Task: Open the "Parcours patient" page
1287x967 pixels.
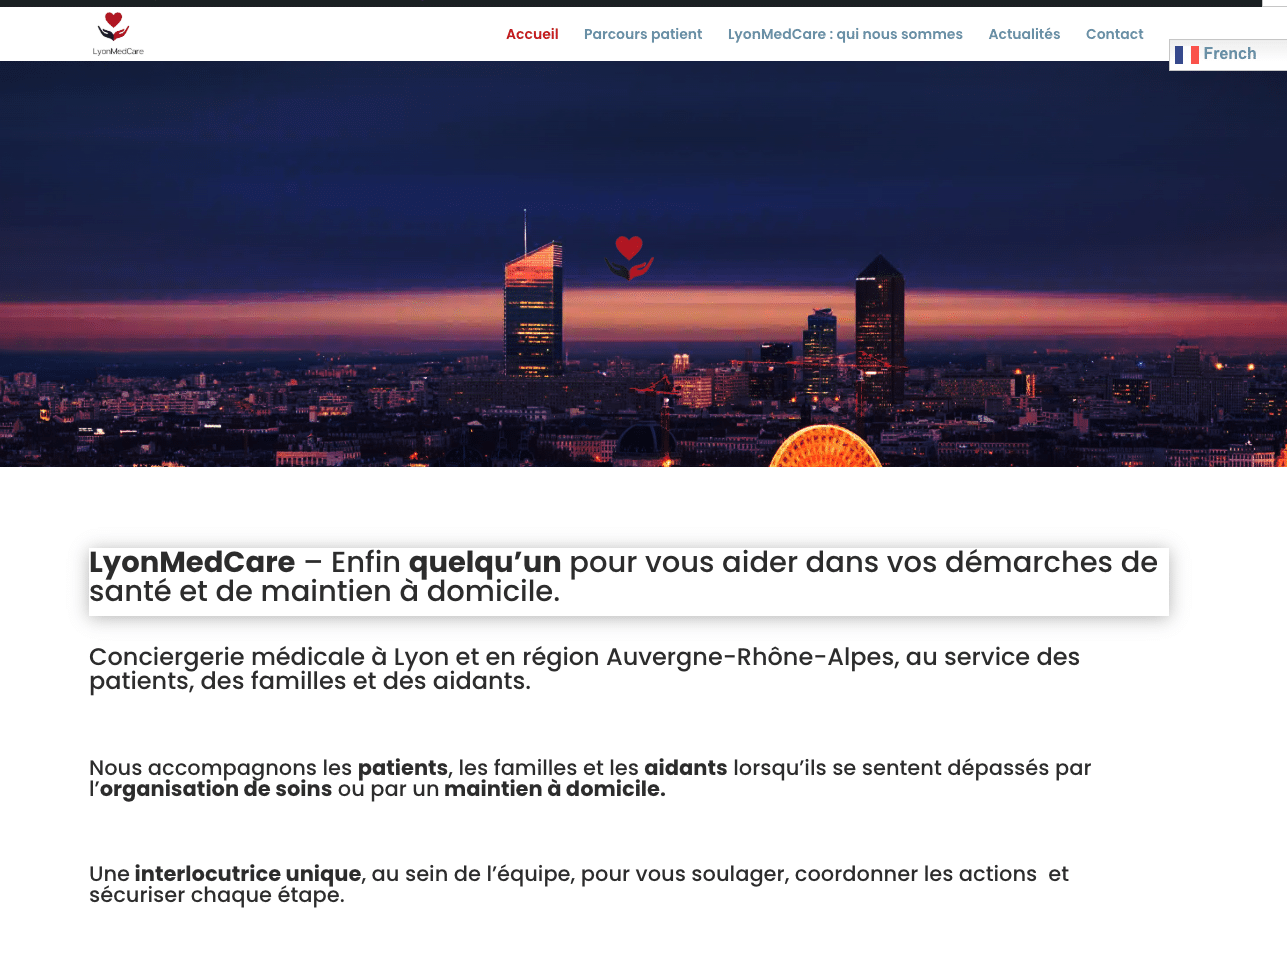Action: pyautogui.click(x=643, y=33)
